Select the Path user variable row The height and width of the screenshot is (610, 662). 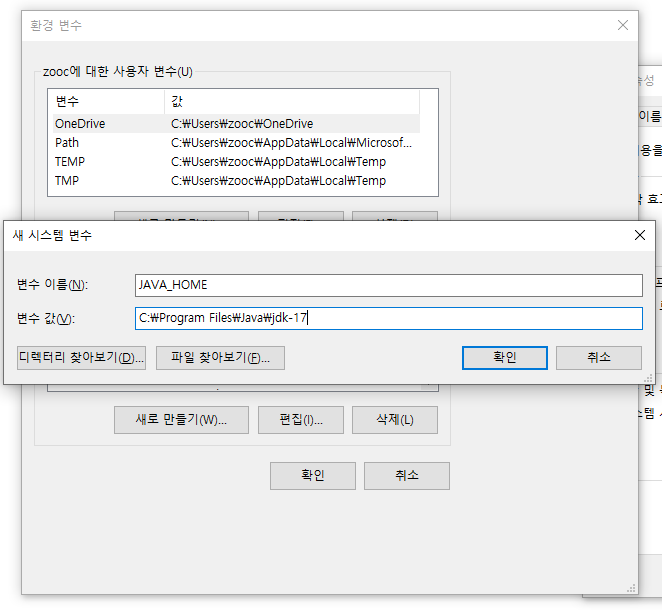click(x=236, y=143)
